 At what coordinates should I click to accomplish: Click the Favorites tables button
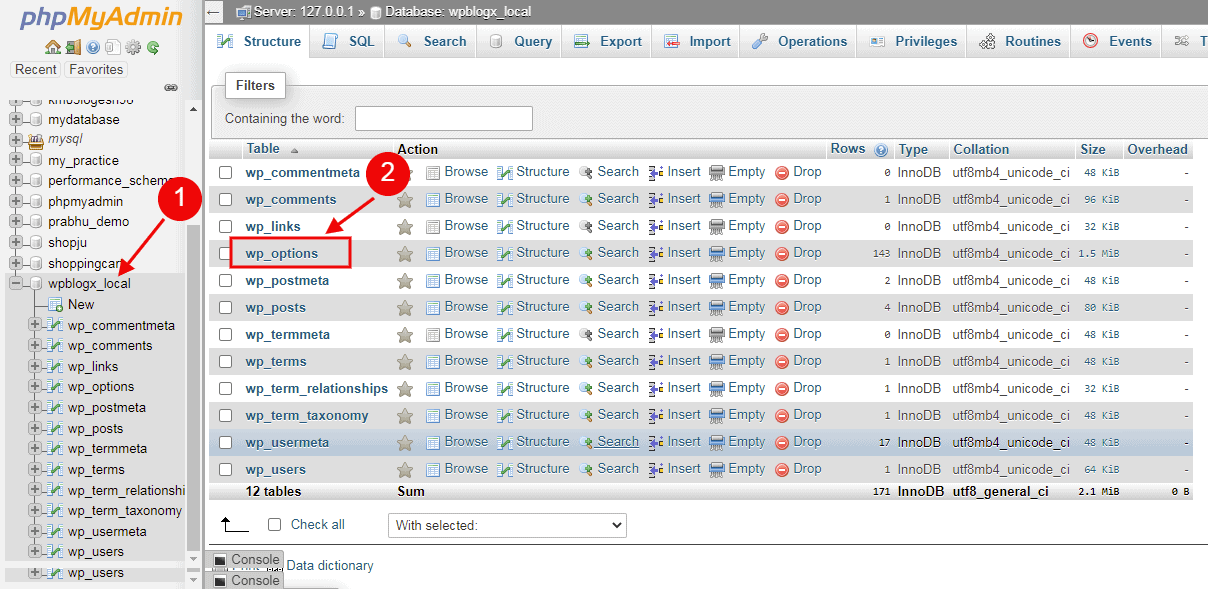96,69
